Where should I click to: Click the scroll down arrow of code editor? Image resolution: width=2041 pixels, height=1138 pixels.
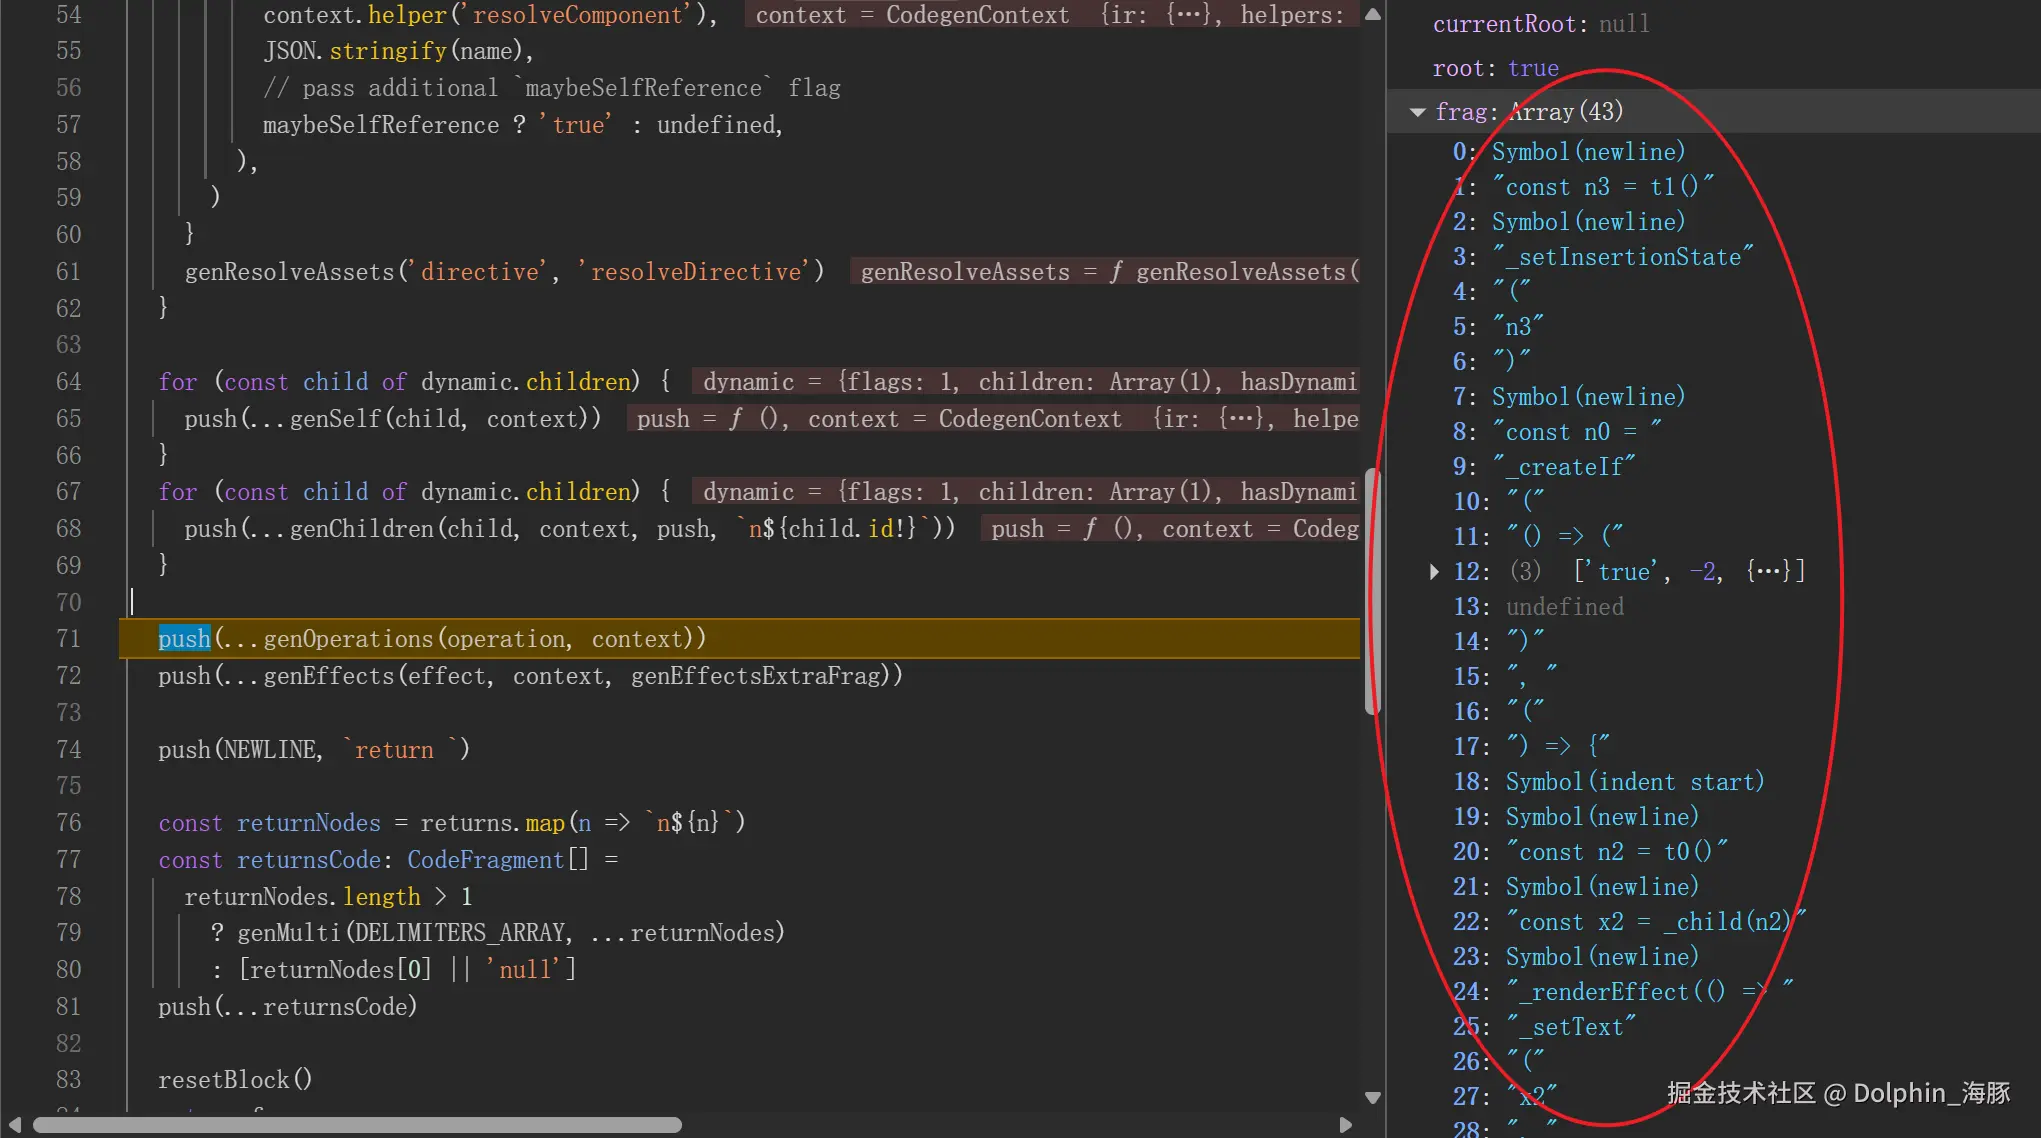[1373, 1097]
